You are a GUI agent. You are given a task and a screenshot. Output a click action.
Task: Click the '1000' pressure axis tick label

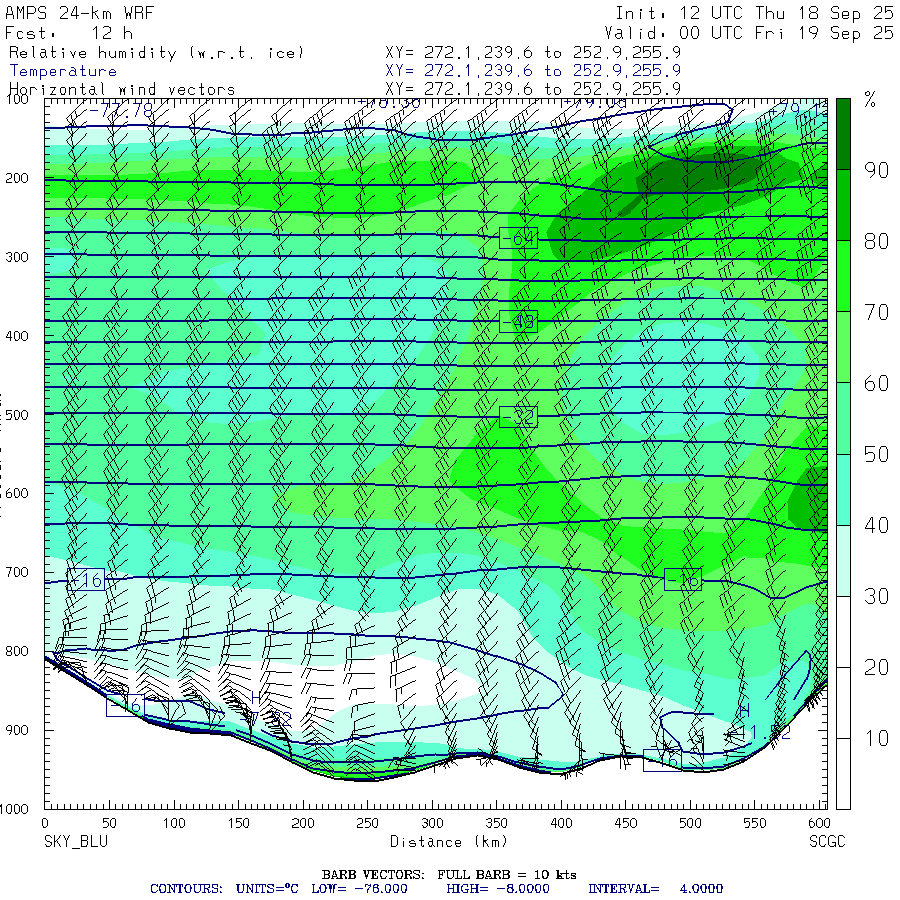14,809
